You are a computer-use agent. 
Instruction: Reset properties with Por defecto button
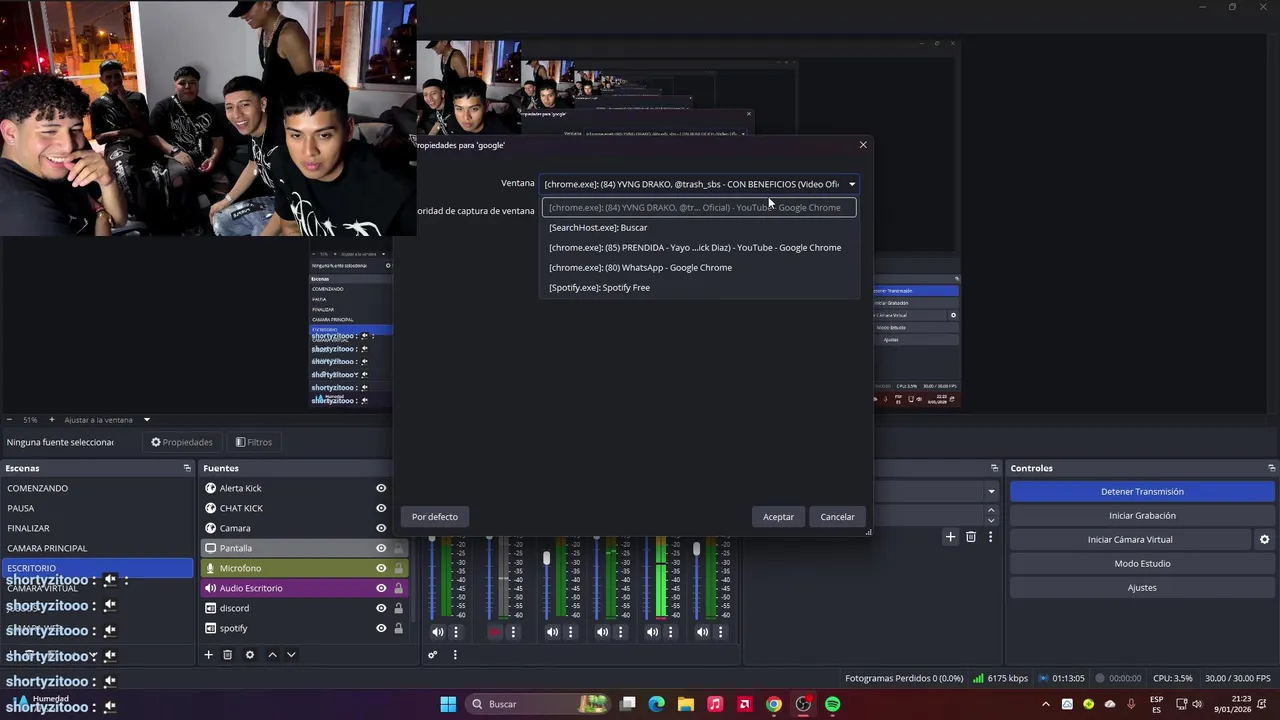point(435,517)
